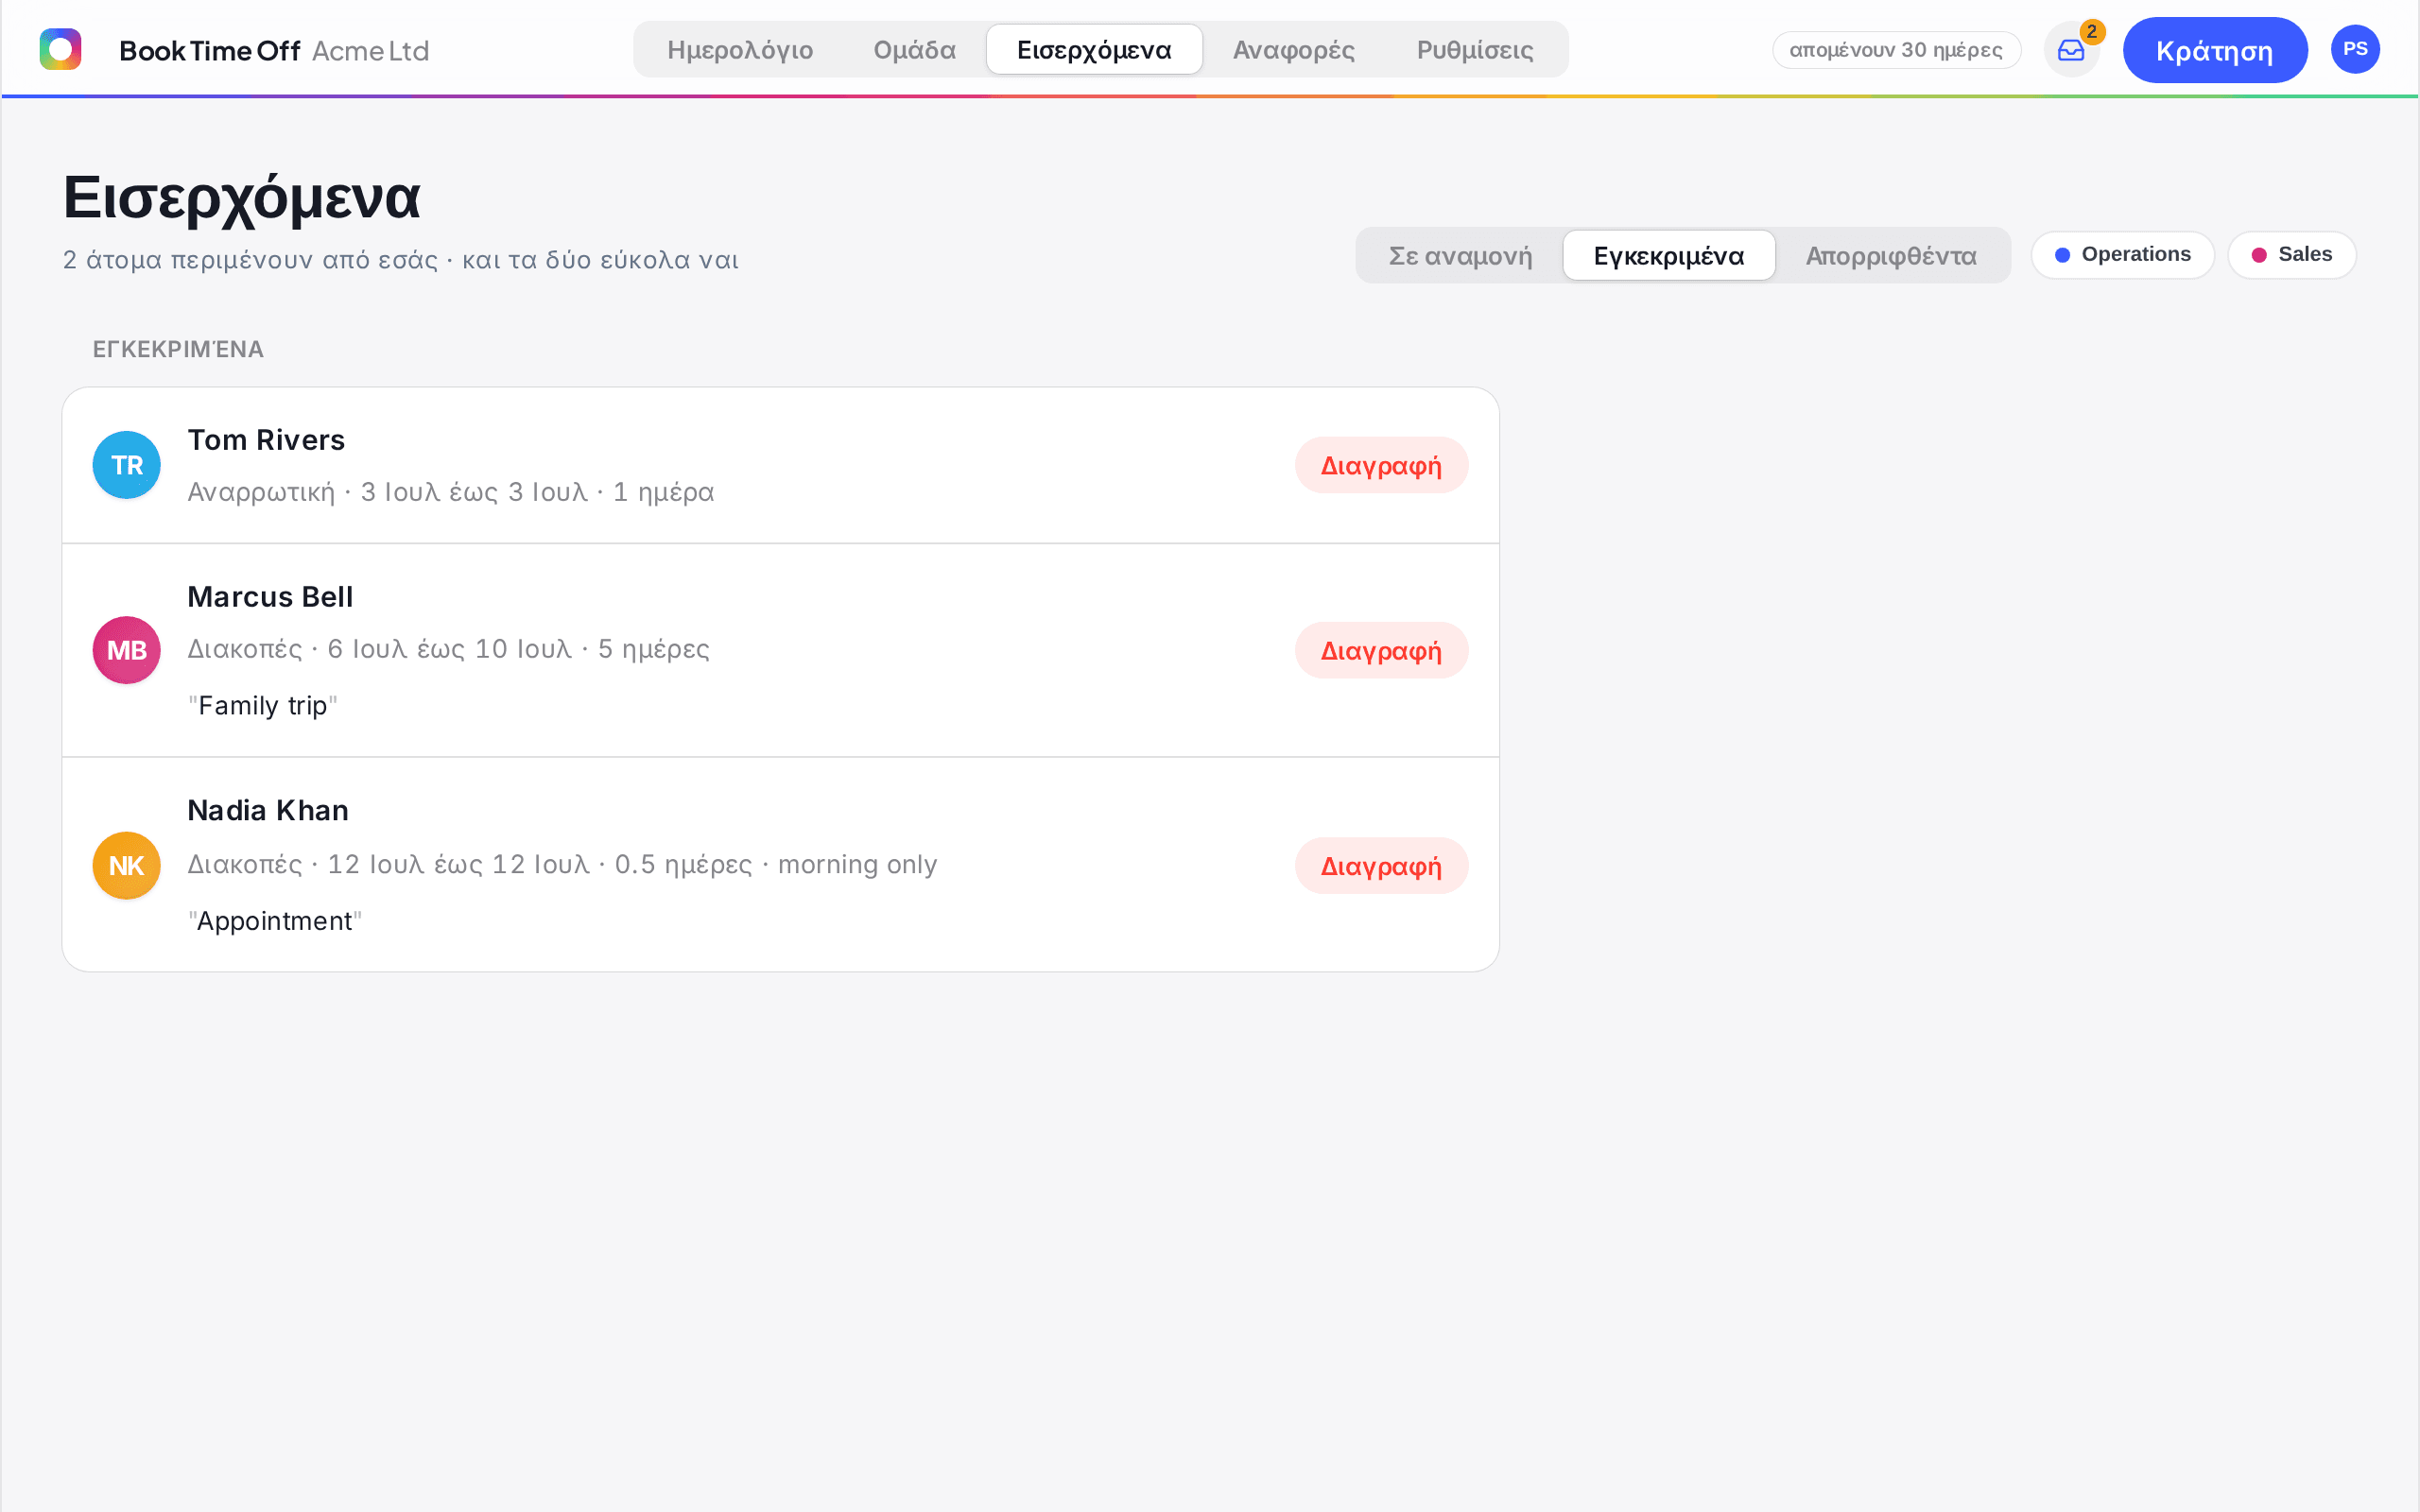Click the Book Time Off rainbow logo
The height and width of the screenshot is (1512, 2420).
click(60, 49)
